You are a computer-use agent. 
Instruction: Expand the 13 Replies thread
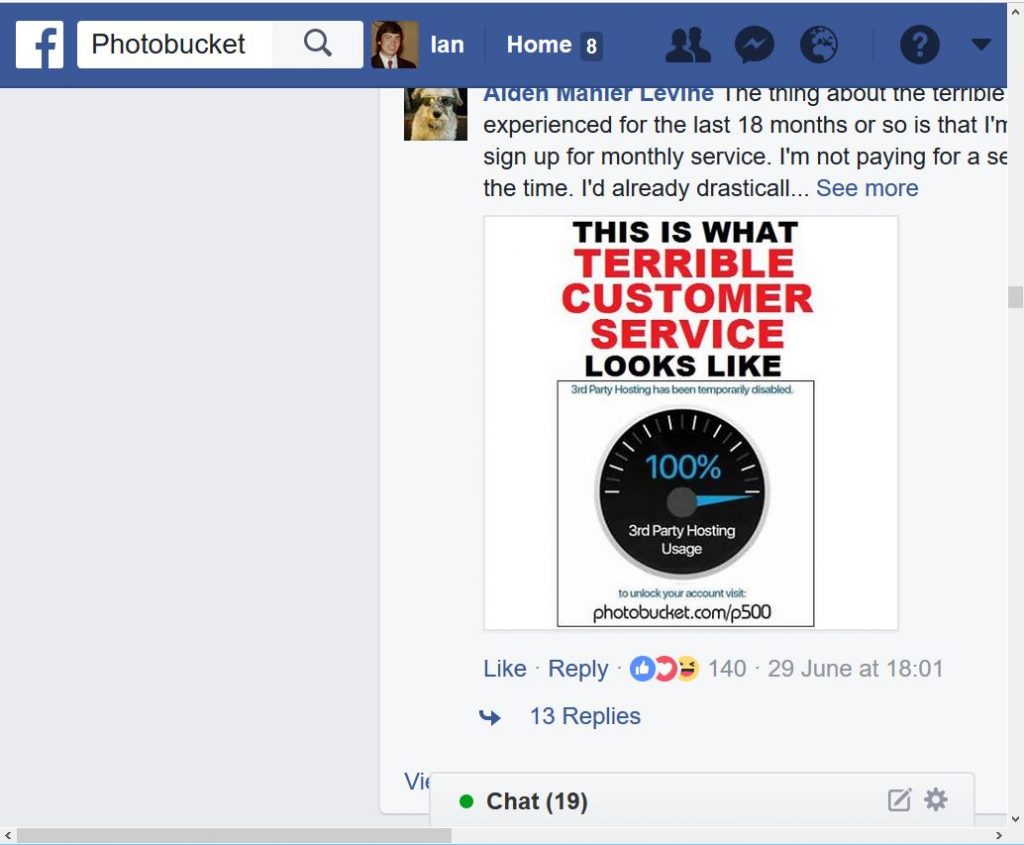tap(586, 716)
